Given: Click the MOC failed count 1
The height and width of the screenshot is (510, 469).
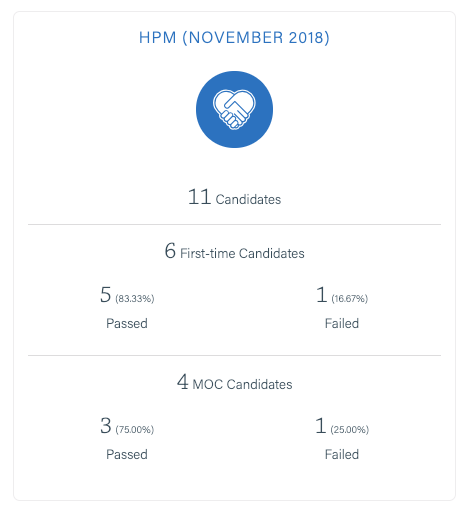Looking at the screenshot, I should pos(321,426).
